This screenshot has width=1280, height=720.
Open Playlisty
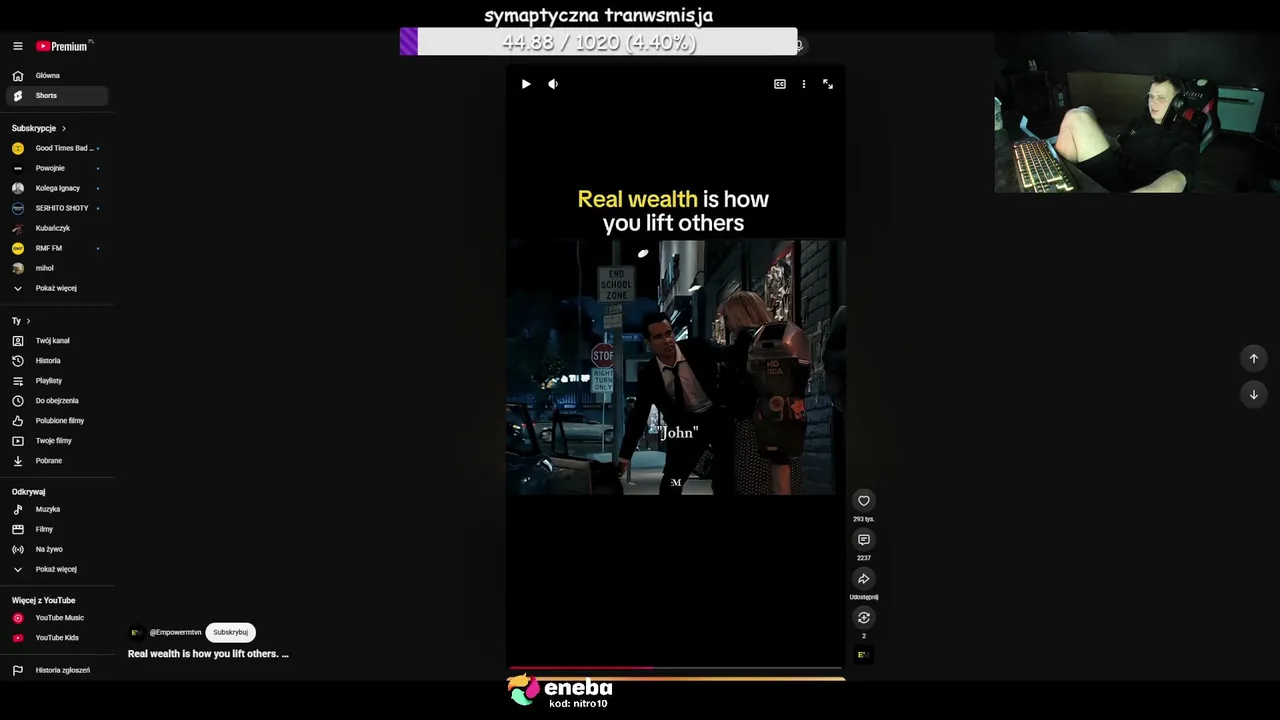pyautogui.click(x=57, y=381)
